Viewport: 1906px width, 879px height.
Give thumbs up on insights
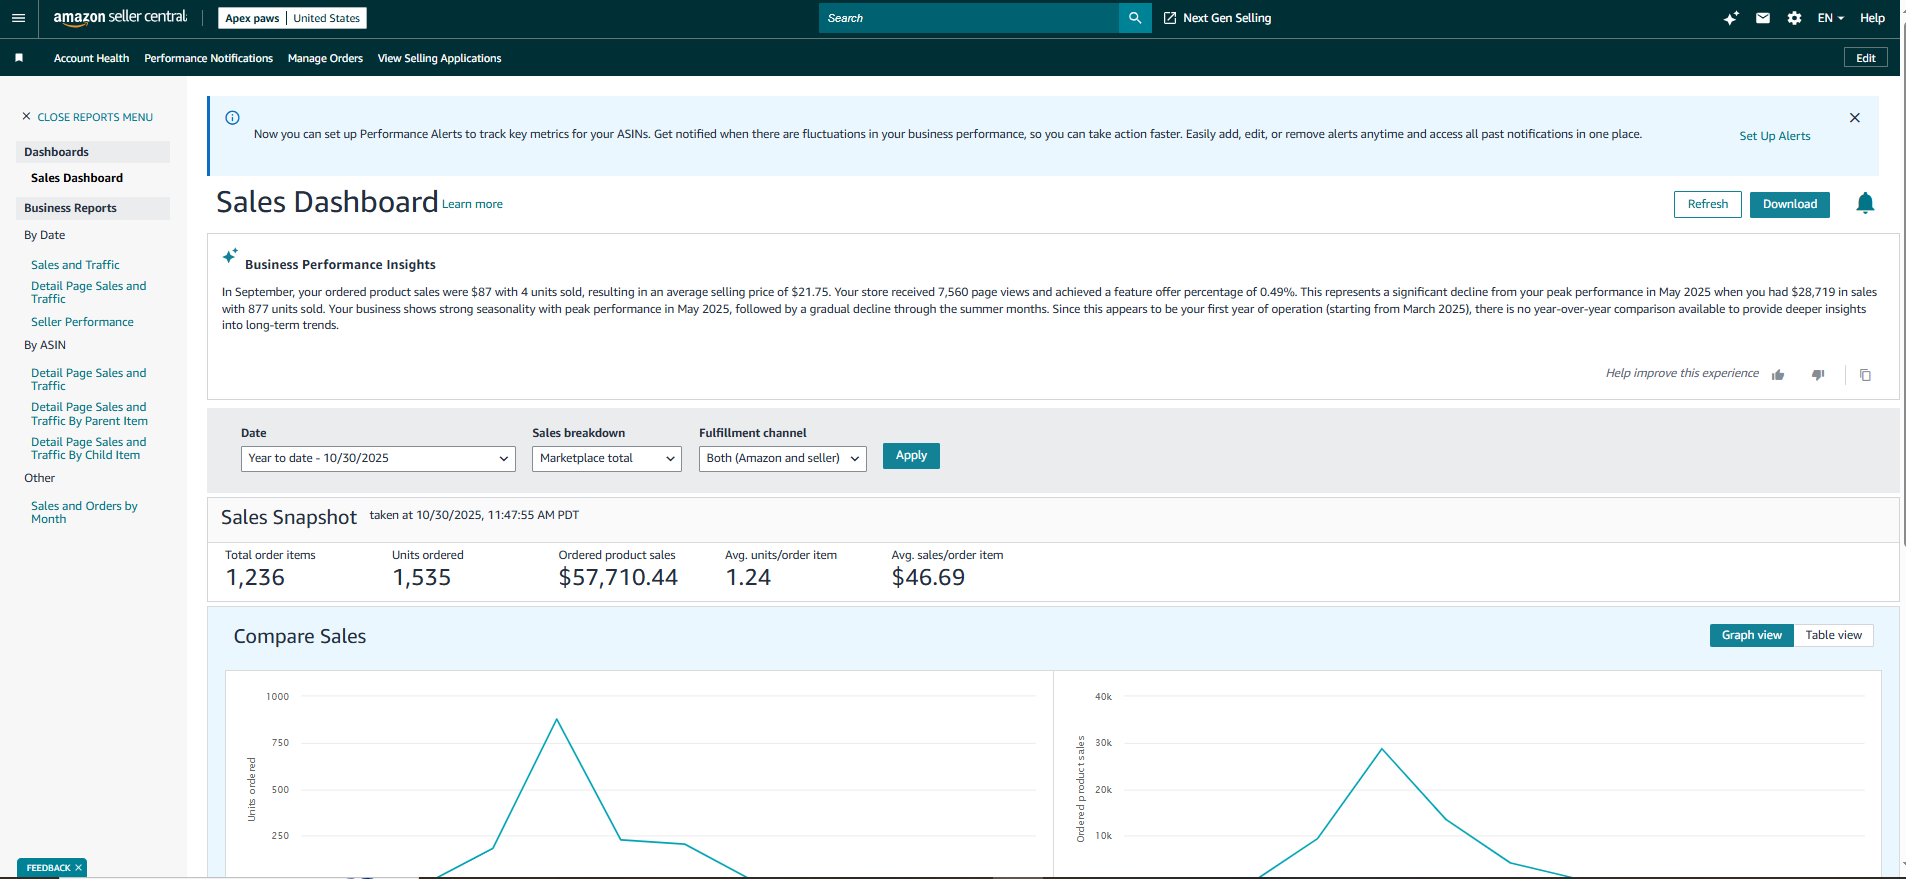tap(1778, 375)
